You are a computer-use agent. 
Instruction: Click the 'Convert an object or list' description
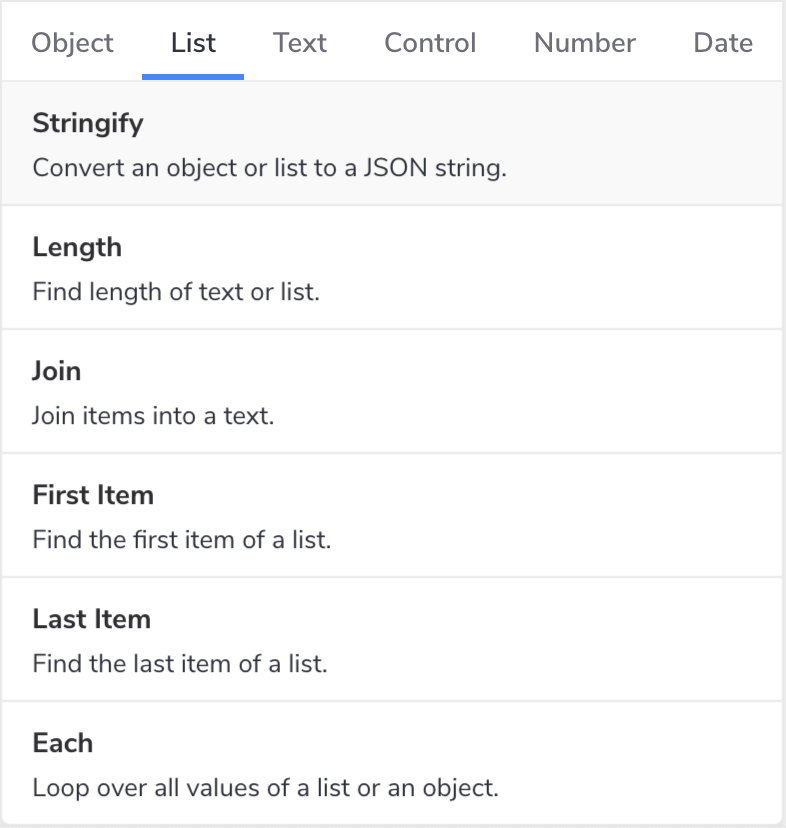tap(270, 167)
